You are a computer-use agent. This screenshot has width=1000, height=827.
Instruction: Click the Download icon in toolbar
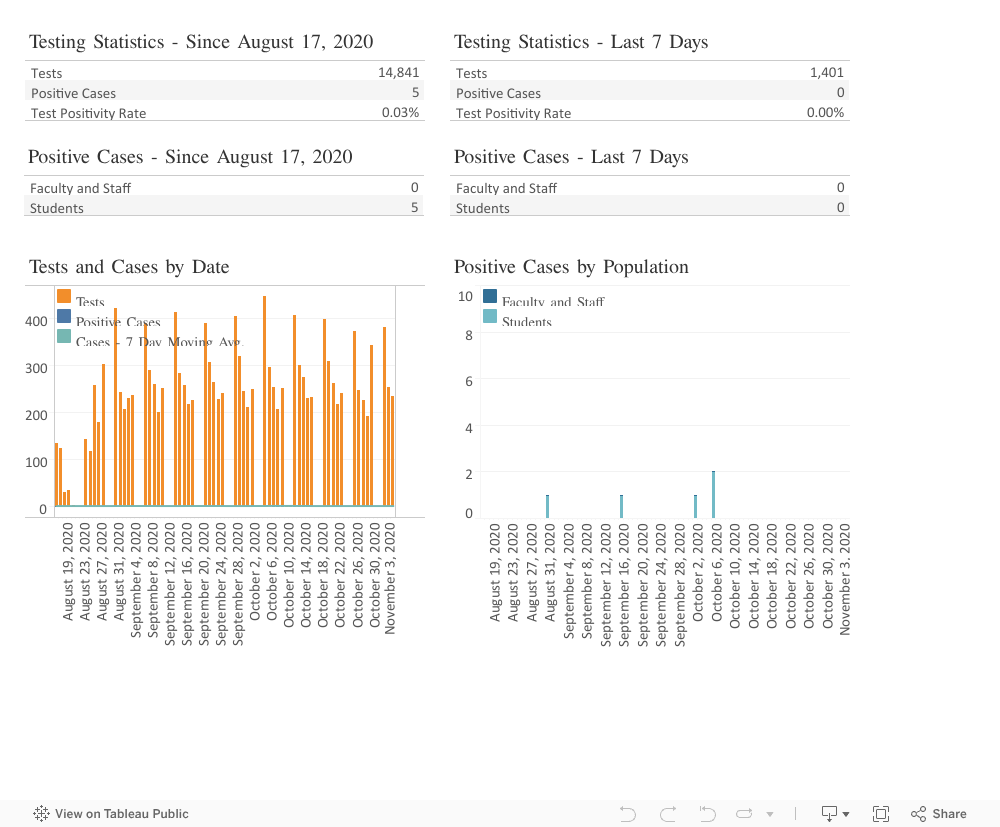pos(829,814)
